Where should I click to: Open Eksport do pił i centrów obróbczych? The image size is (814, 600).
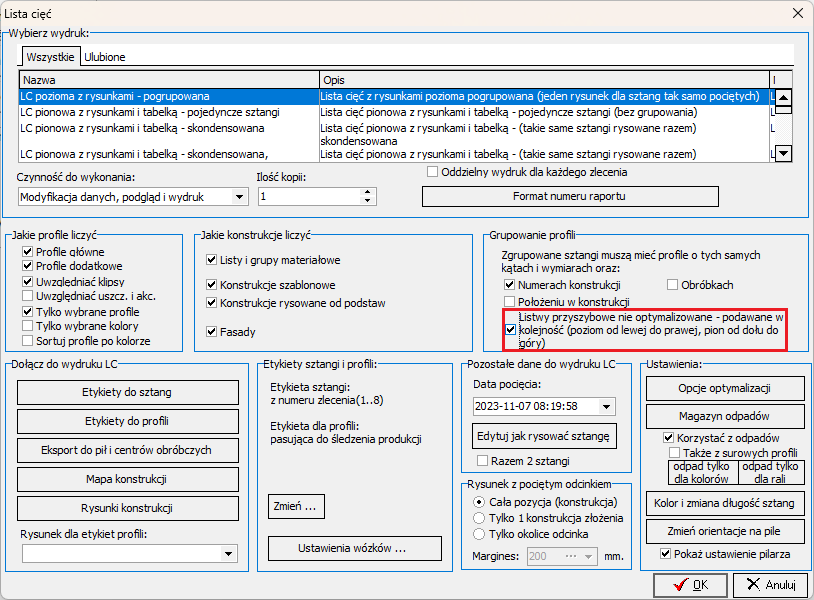[127, 450]
